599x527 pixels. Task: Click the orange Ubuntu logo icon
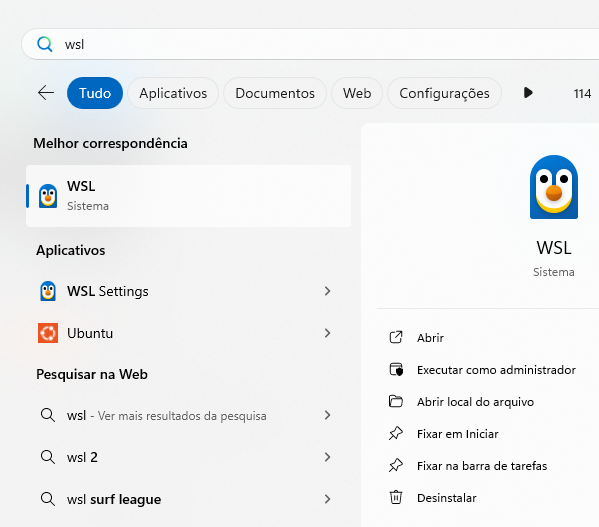click(48, 333)
